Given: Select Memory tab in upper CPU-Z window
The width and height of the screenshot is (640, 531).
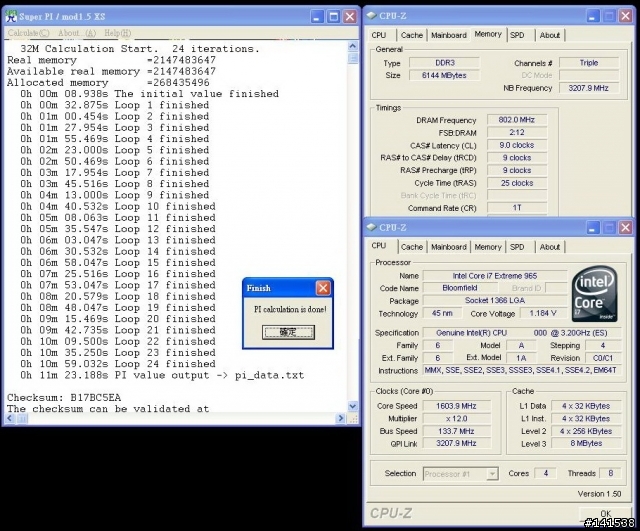Looking at the screenshot, I should pyautogui.click(x=488, y=34).
